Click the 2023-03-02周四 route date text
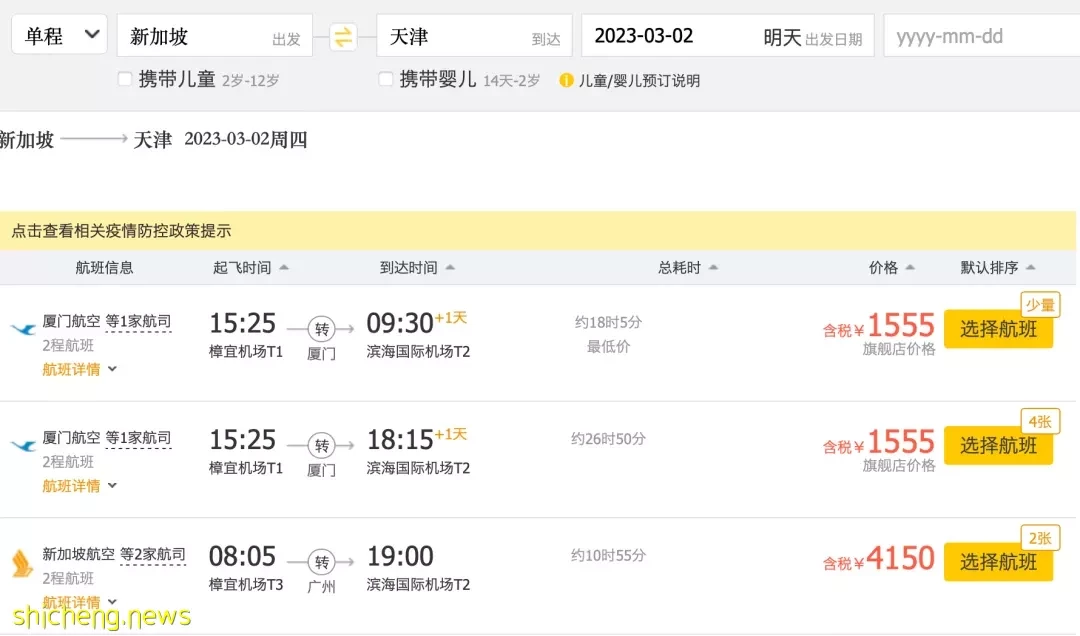The width and height of the screenshot is (1080, 636). [x=246, y=139]
